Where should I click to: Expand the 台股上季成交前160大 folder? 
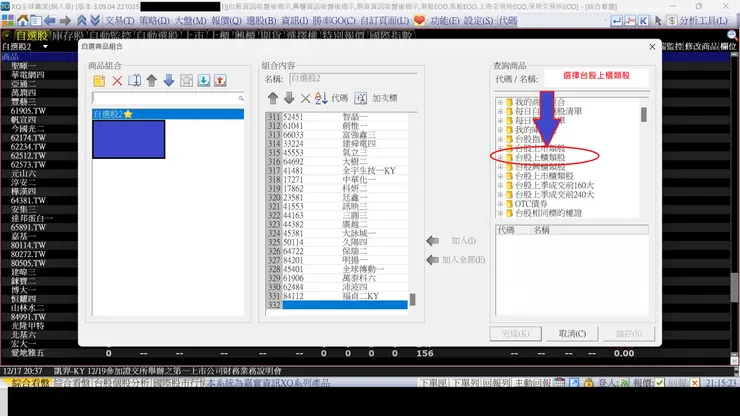pyautogui.click(x=500, y=185)
